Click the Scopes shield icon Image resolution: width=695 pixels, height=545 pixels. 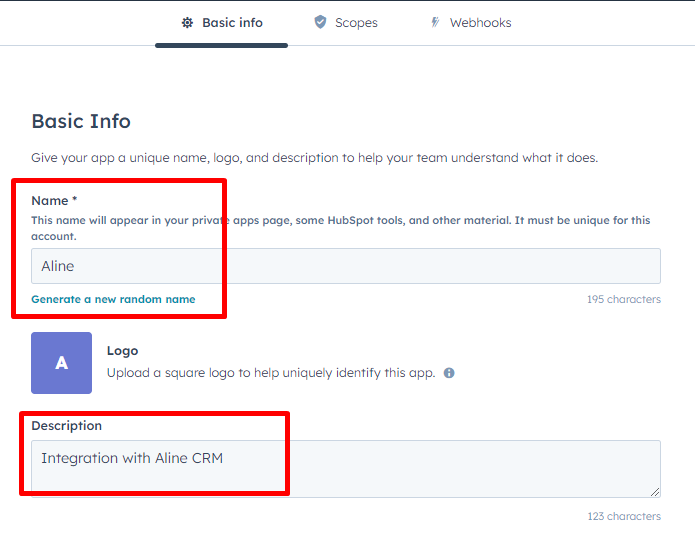320,22
